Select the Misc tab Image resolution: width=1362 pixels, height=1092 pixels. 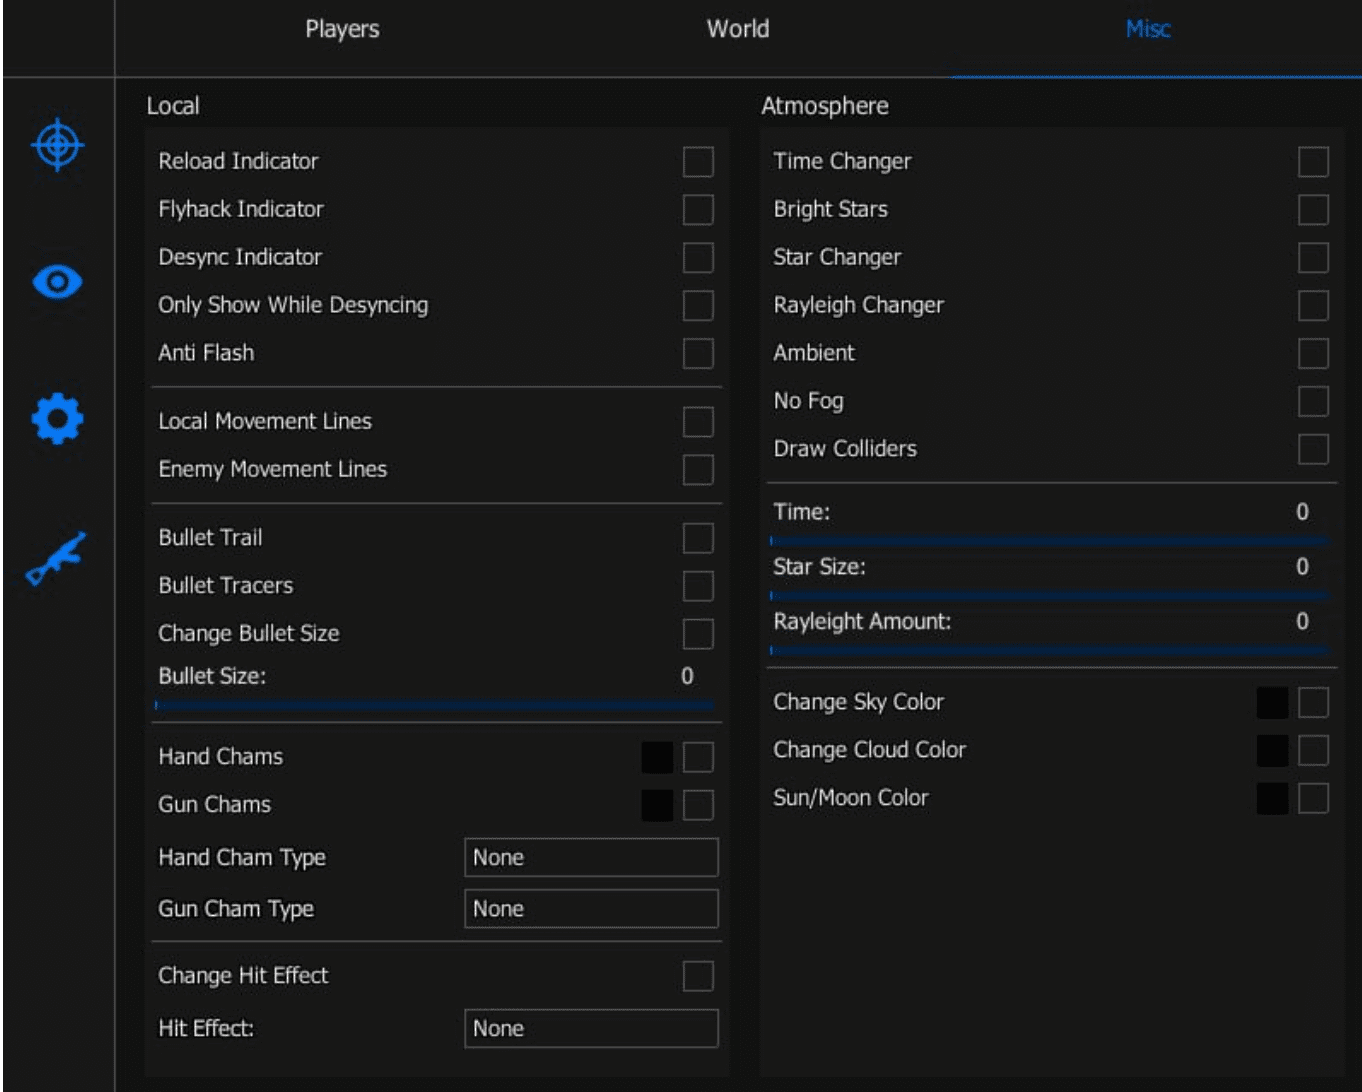pyautogui.click(x=1148, y=30)
